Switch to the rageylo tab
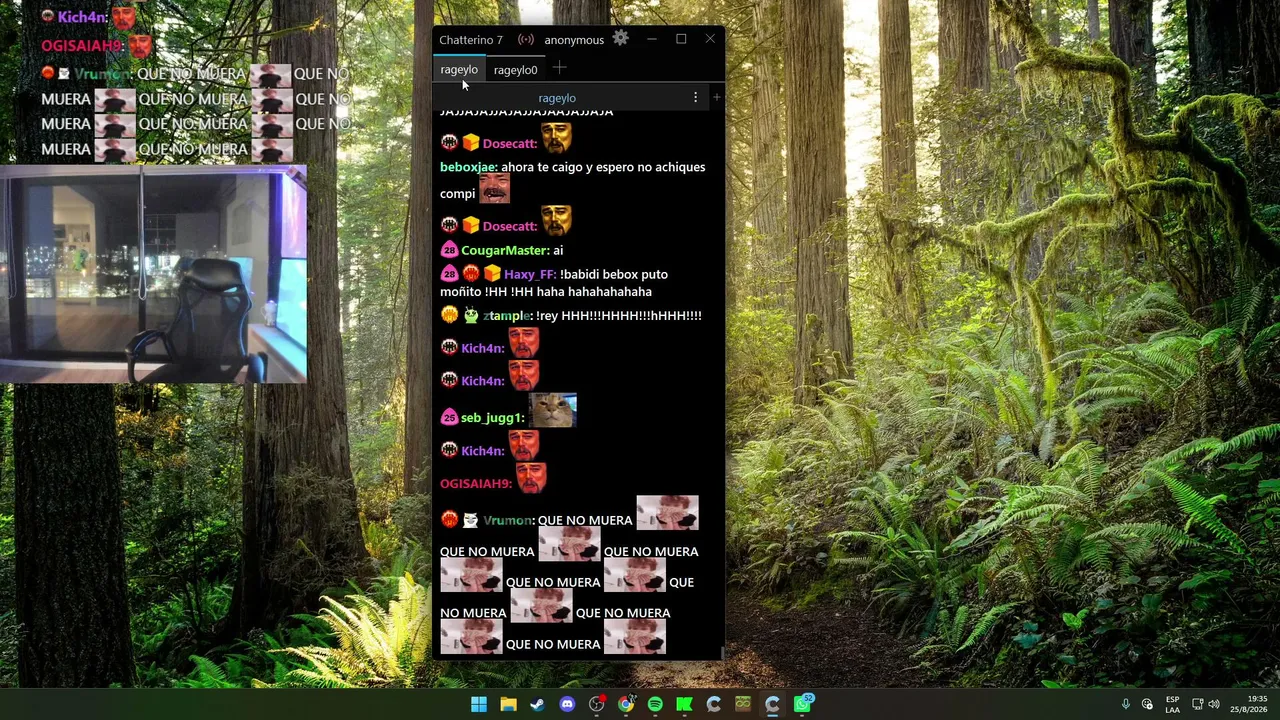 tap(459, 69)
